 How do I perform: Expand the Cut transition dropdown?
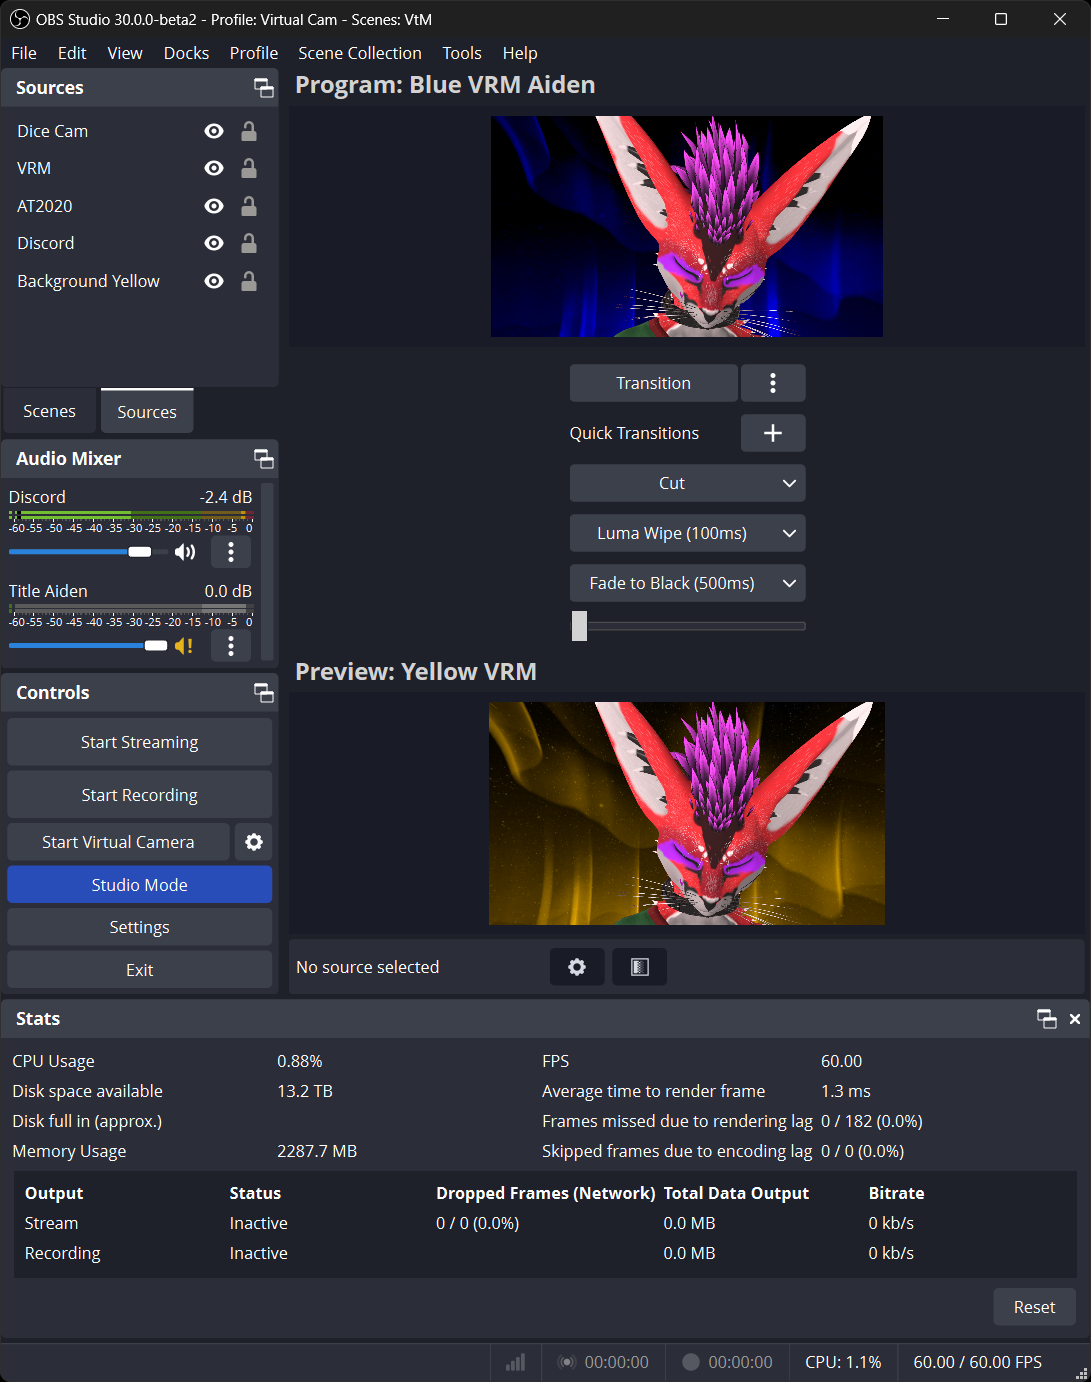[687, 483]
